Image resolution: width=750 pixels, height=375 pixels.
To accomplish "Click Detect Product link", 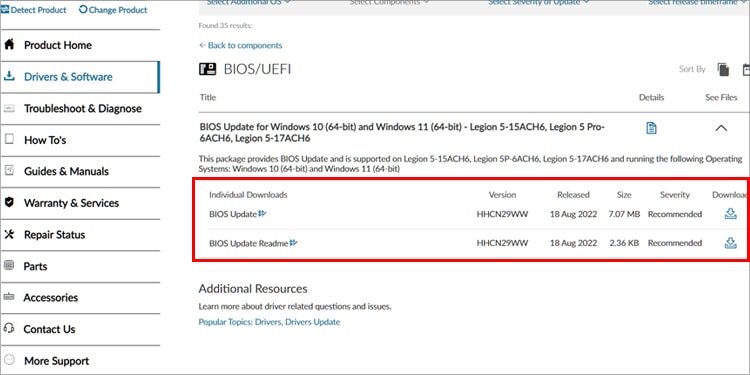I will point(33,10).
